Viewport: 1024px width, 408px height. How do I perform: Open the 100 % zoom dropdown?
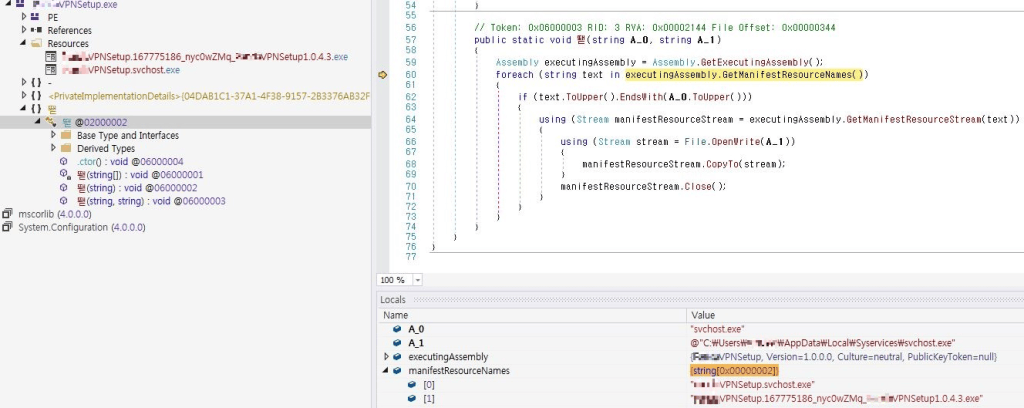coord(417,280)
